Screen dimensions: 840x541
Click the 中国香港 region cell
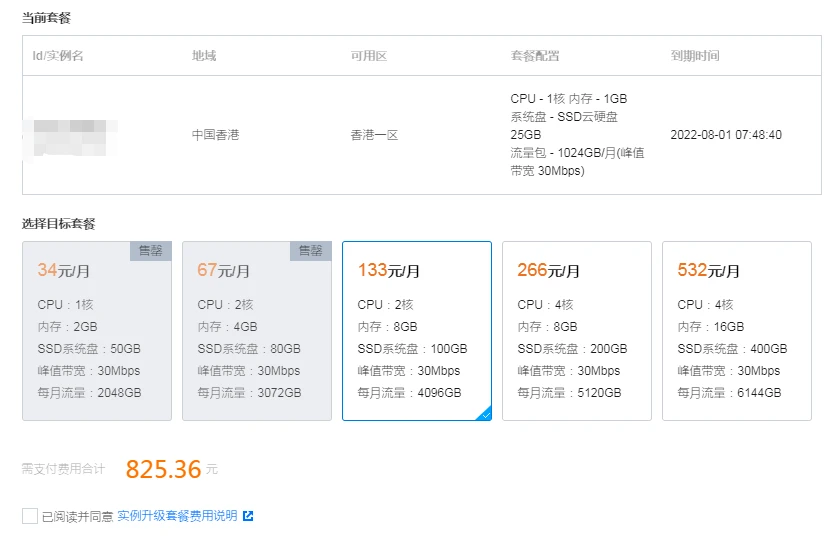click(216, 135)
